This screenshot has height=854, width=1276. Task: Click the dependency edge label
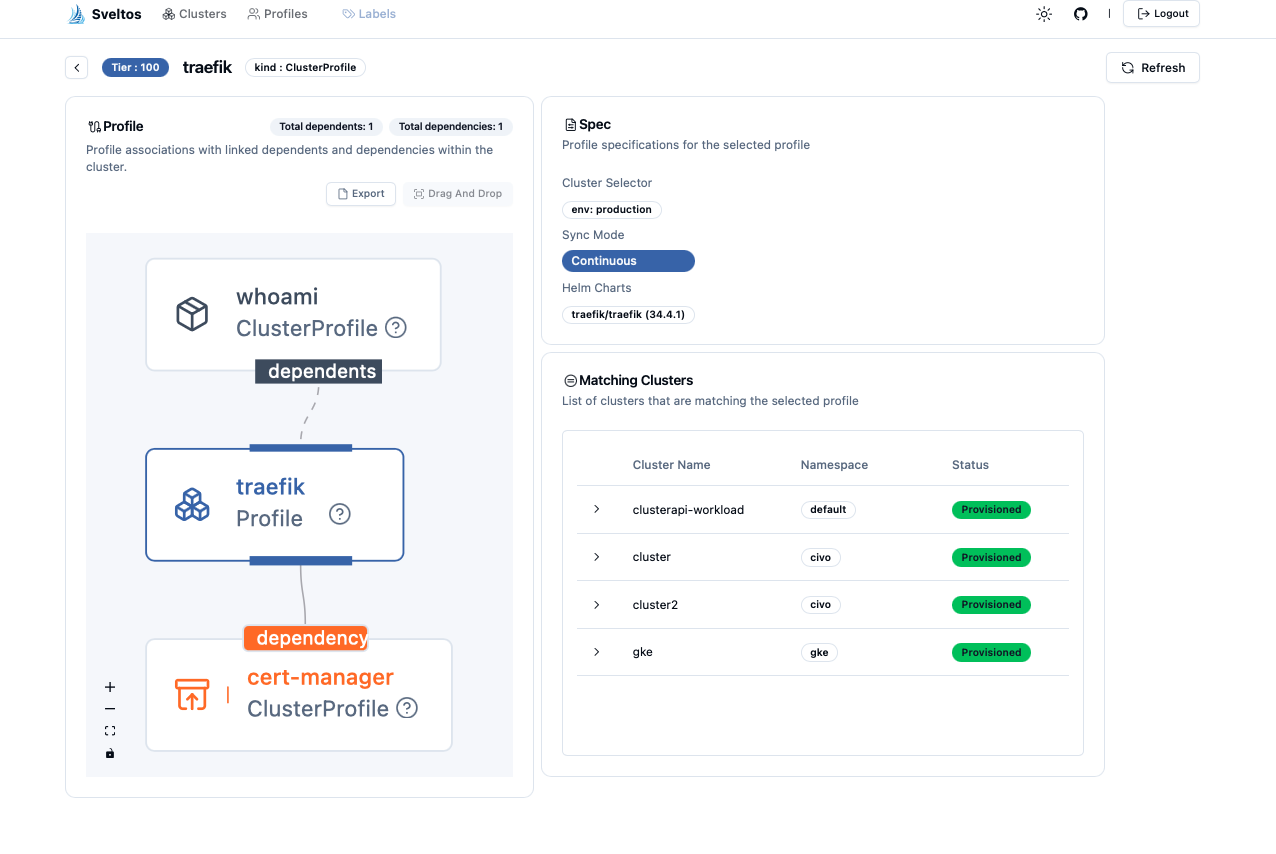tap(307, 638)
